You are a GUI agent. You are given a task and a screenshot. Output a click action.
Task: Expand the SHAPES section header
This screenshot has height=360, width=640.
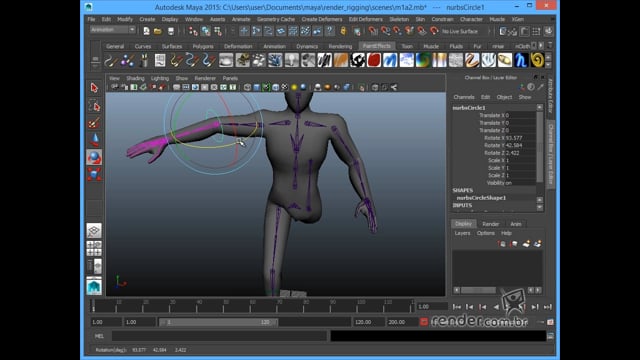coord(462,190)
